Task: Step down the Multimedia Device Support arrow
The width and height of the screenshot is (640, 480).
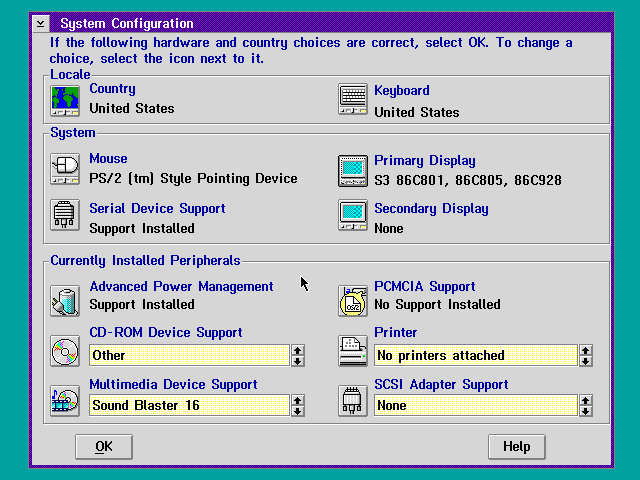Action: pyautogui.click(x=298, y=411)
